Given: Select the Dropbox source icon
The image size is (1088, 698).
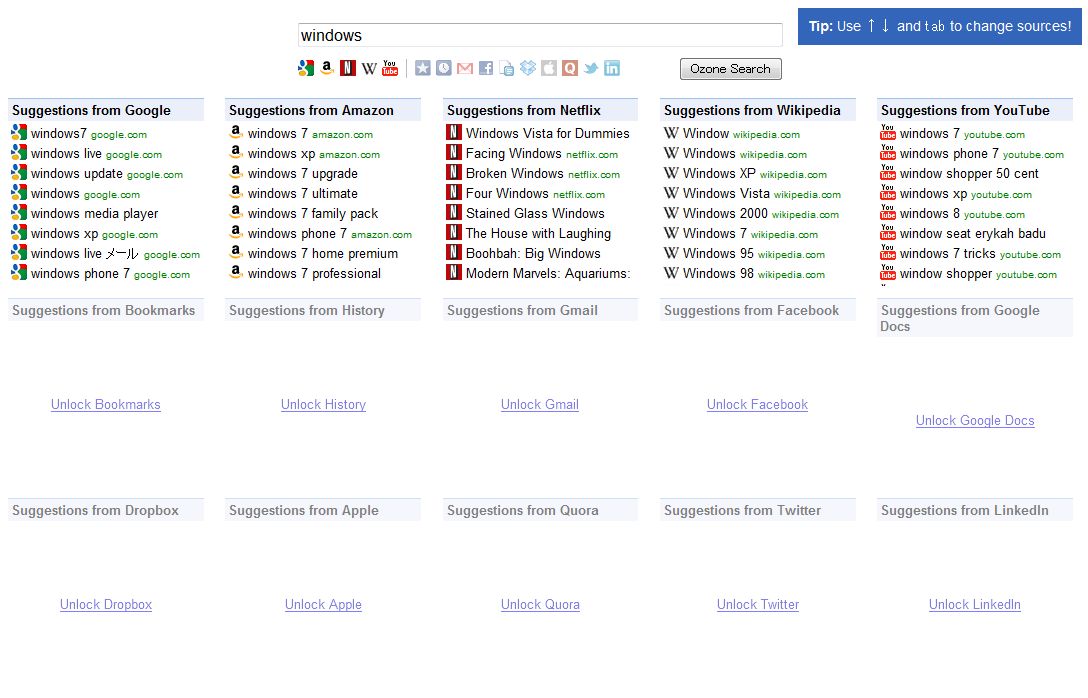Looking at the screenshot, I should click(528, 68).
